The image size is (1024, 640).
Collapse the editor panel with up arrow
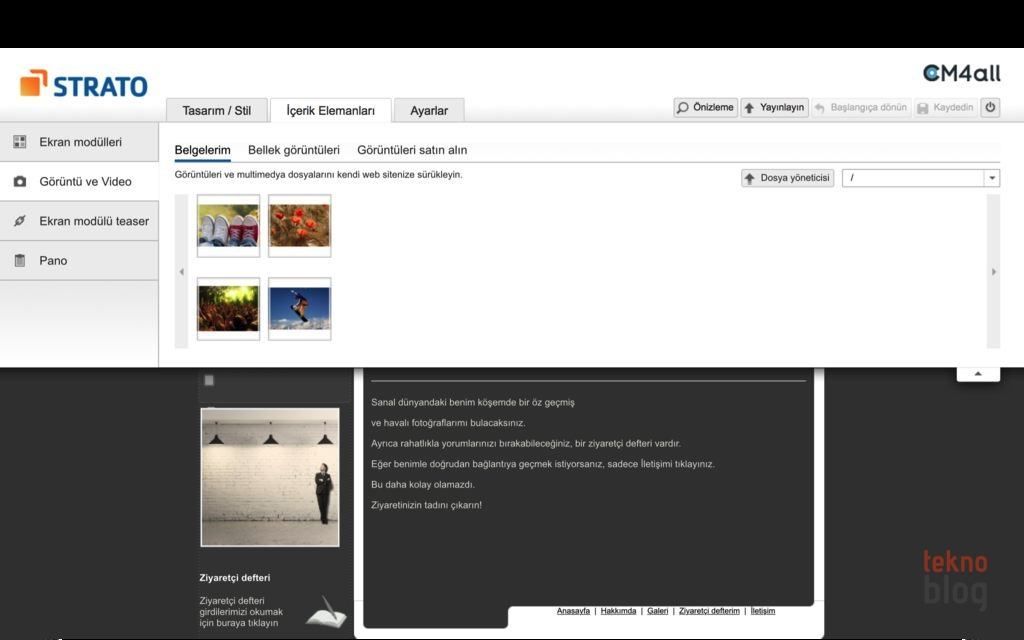[978, 373]
